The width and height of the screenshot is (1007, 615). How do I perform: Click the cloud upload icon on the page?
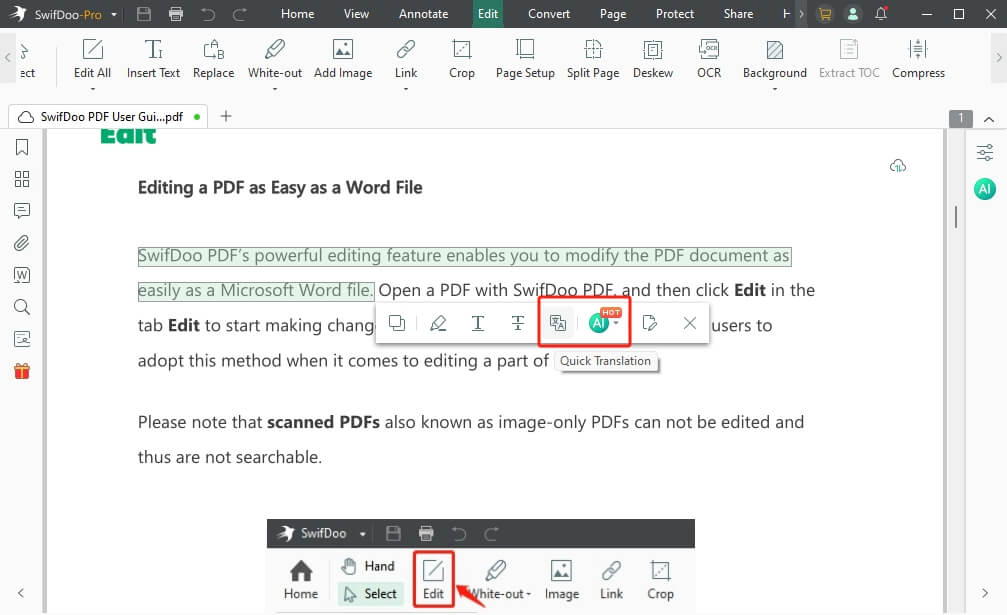[x=898, y=166]
